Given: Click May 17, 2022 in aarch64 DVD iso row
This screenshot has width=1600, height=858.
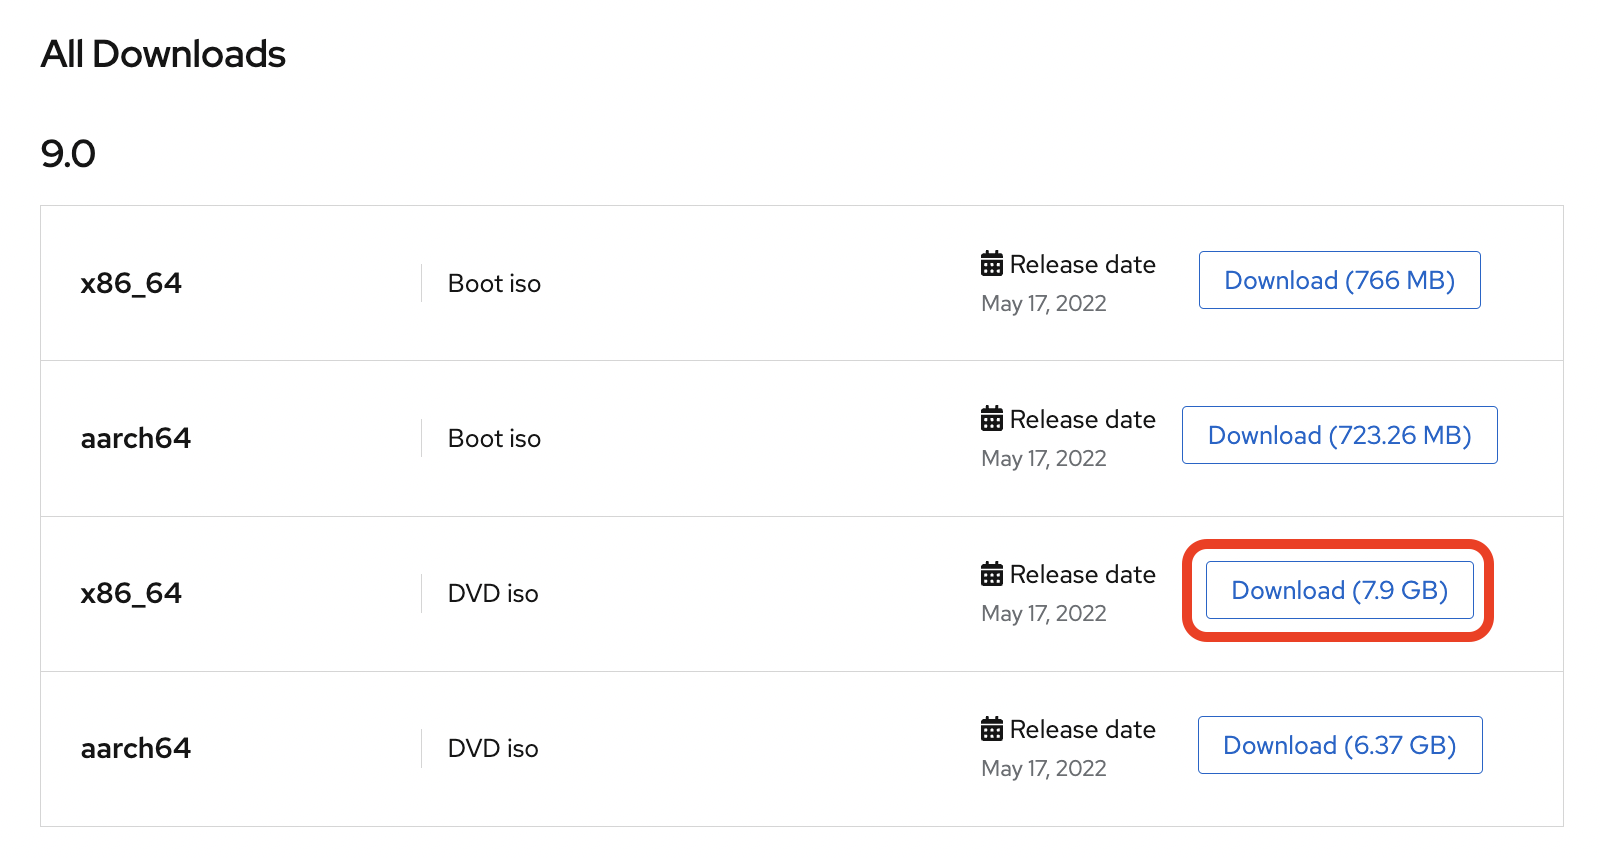Looking at the screenshot, I should [x=1044, y=769].
